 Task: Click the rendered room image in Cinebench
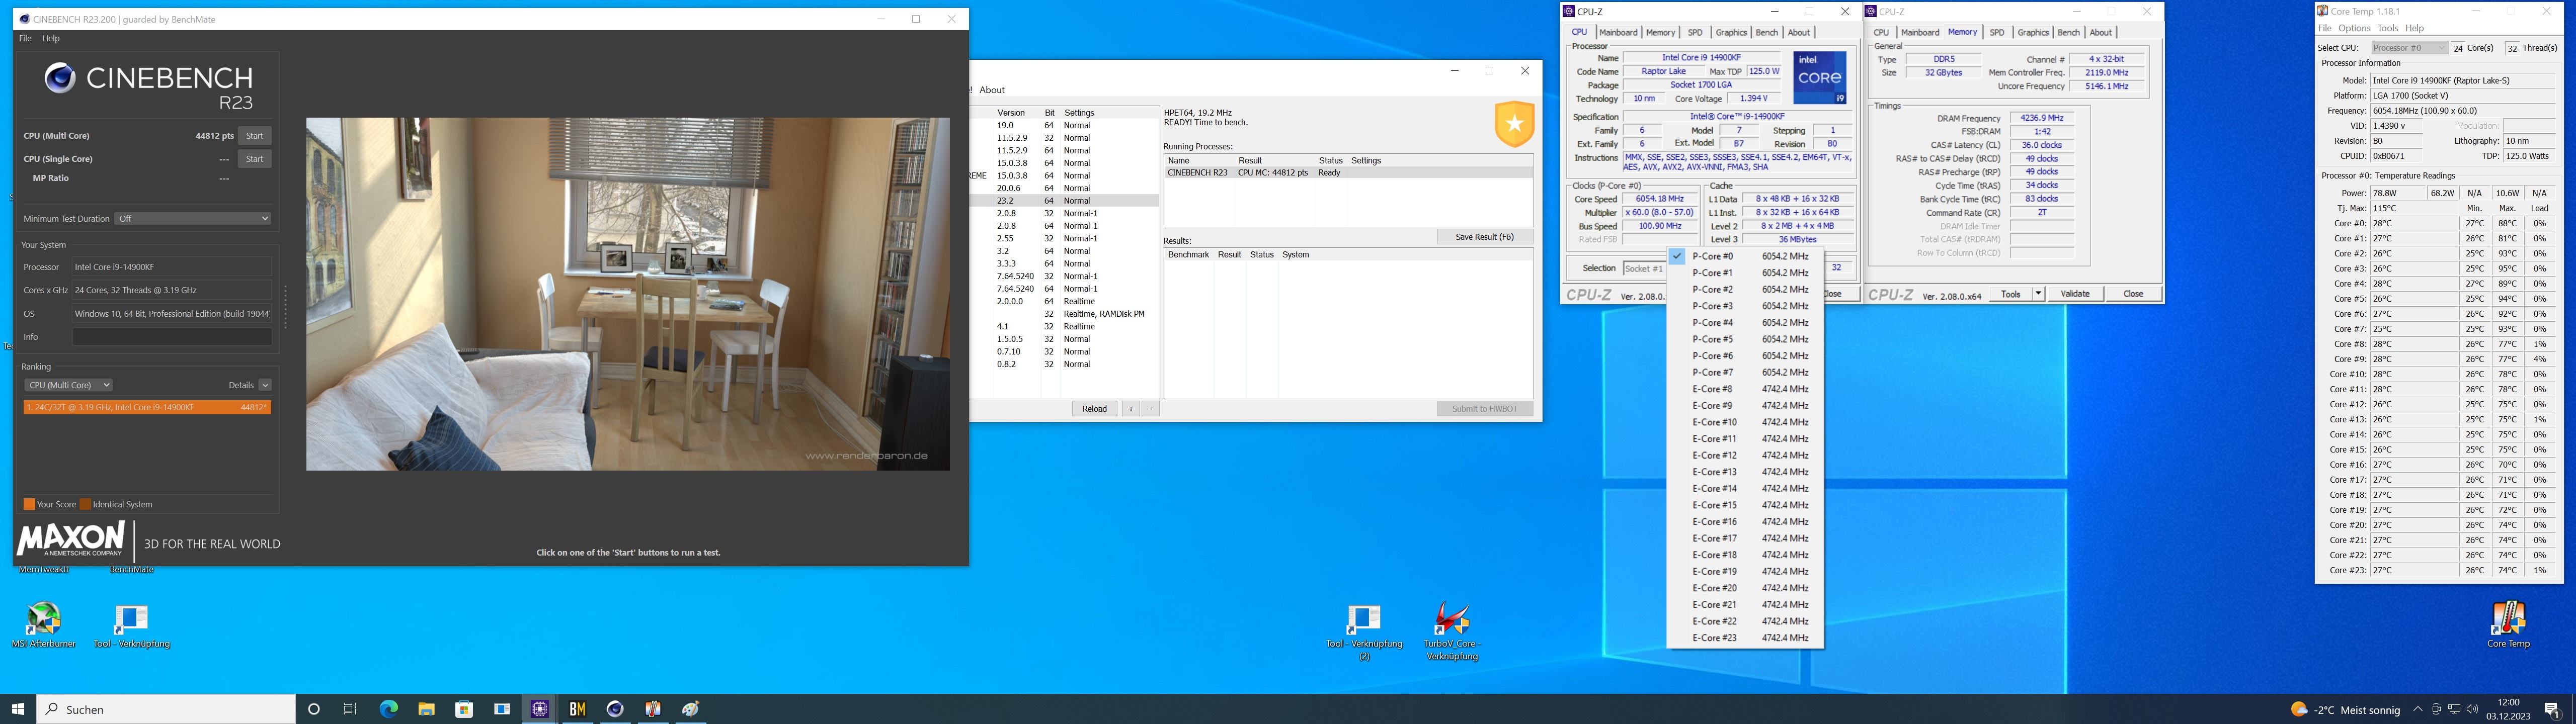click(x=628, y=294)
